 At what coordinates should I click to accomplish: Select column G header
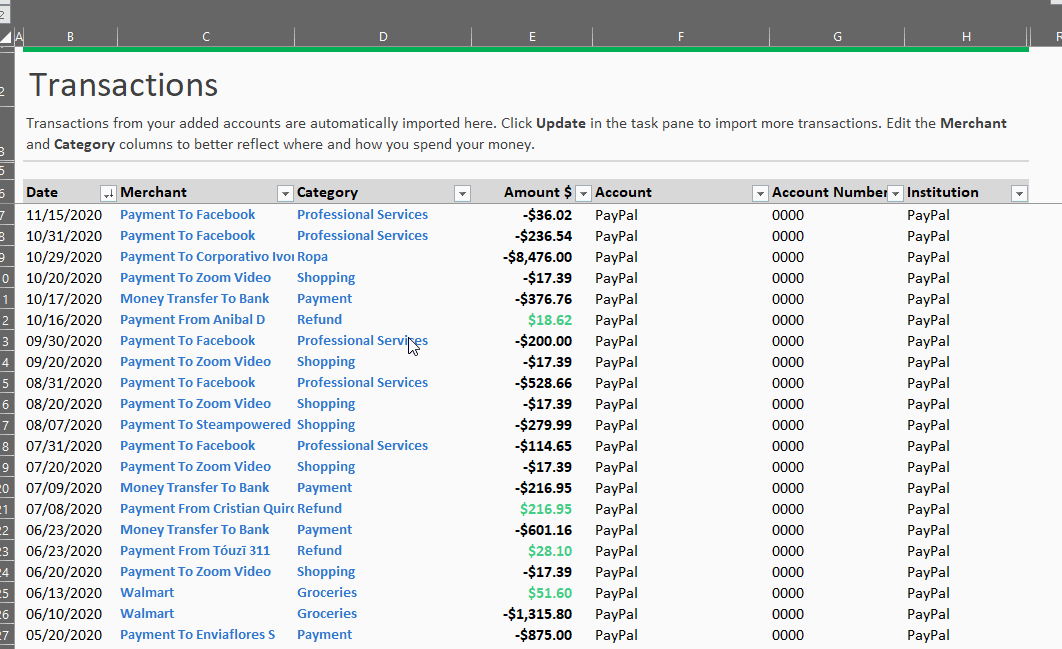click(837, 37)
